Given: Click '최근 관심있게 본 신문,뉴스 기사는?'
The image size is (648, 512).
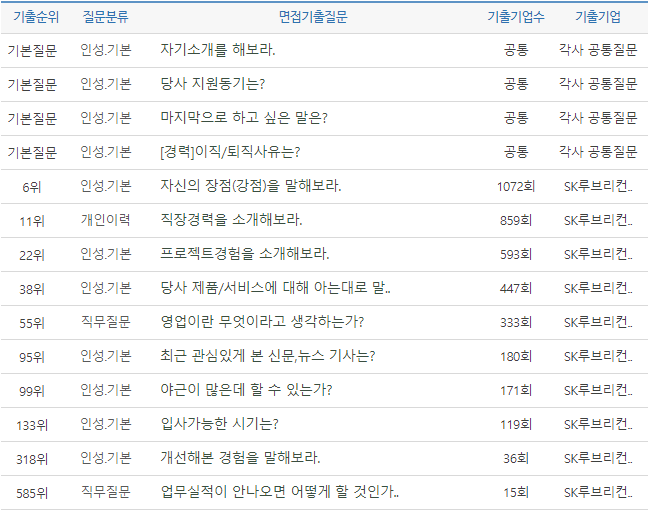Looking at the screenshot, I should coord(268,356).
